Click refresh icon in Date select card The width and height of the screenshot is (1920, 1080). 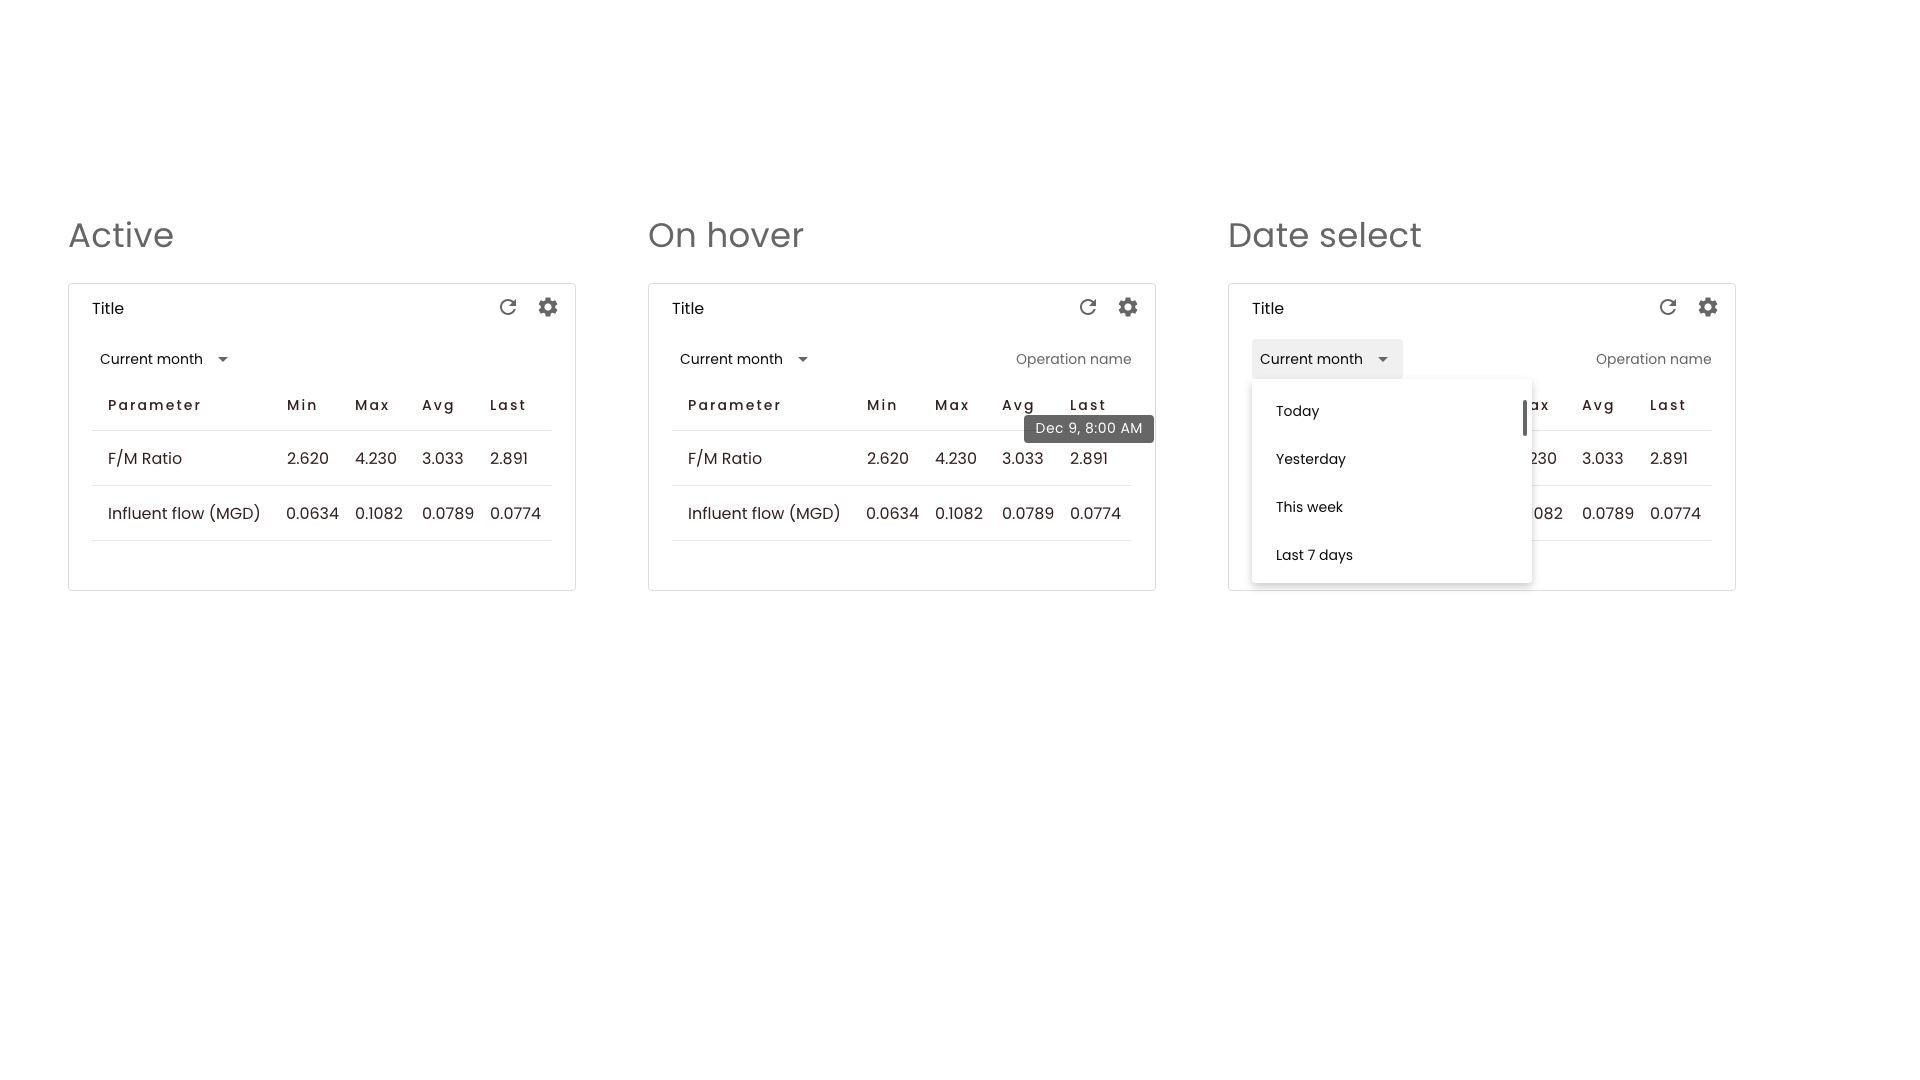pos(1668,307)
